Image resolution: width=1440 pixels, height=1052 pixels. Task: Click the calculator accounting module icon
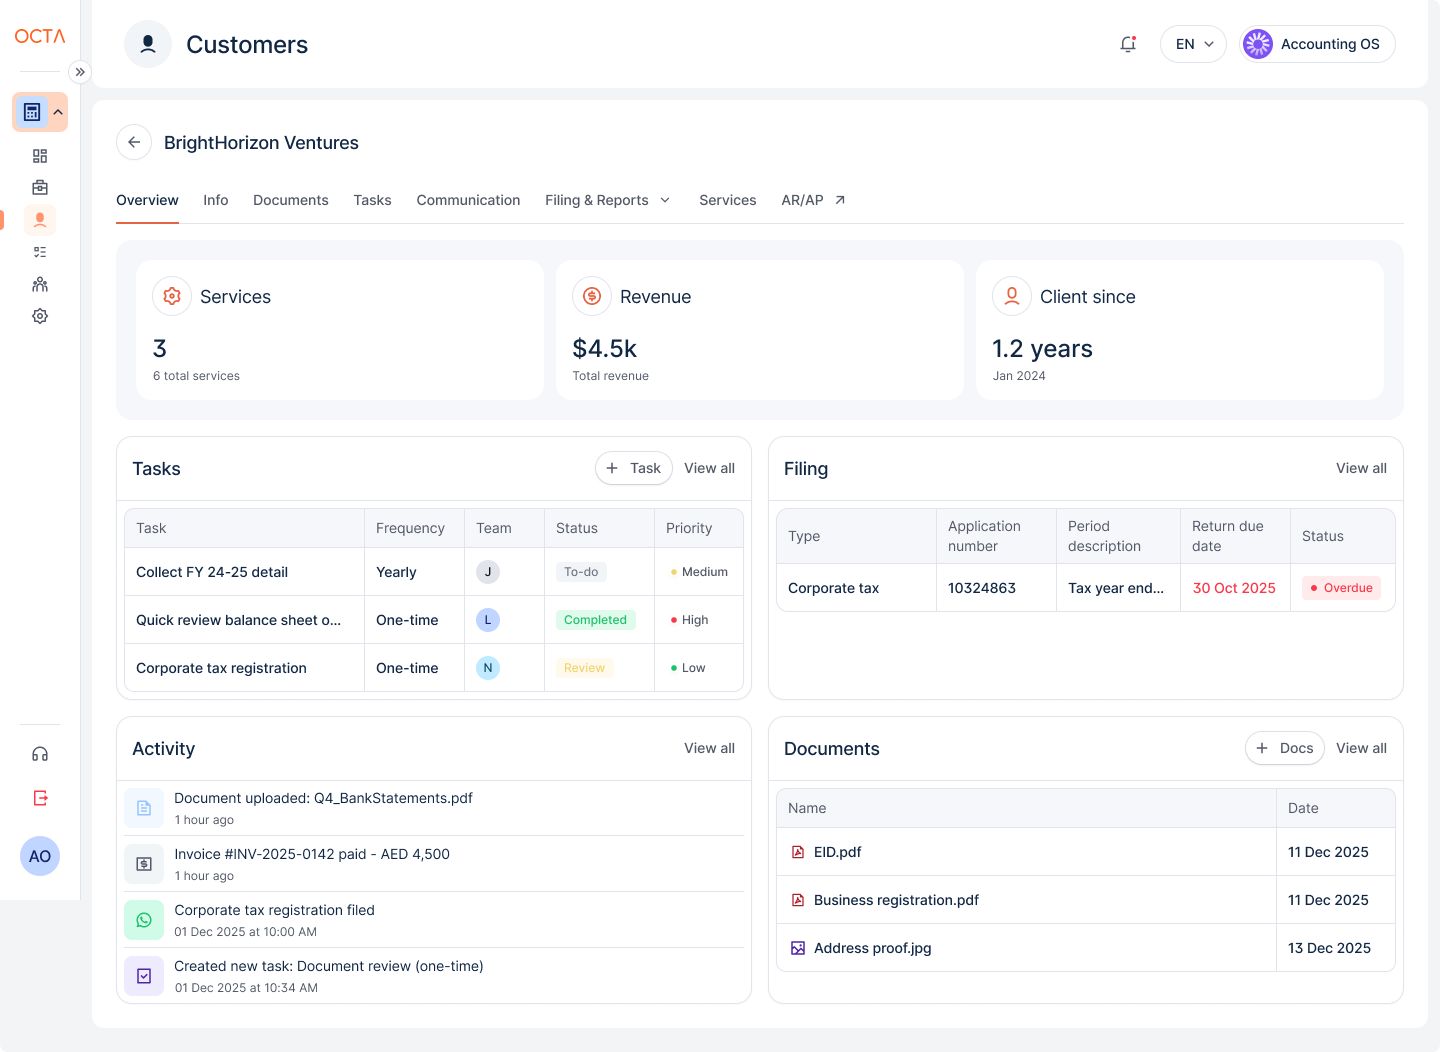32,112
